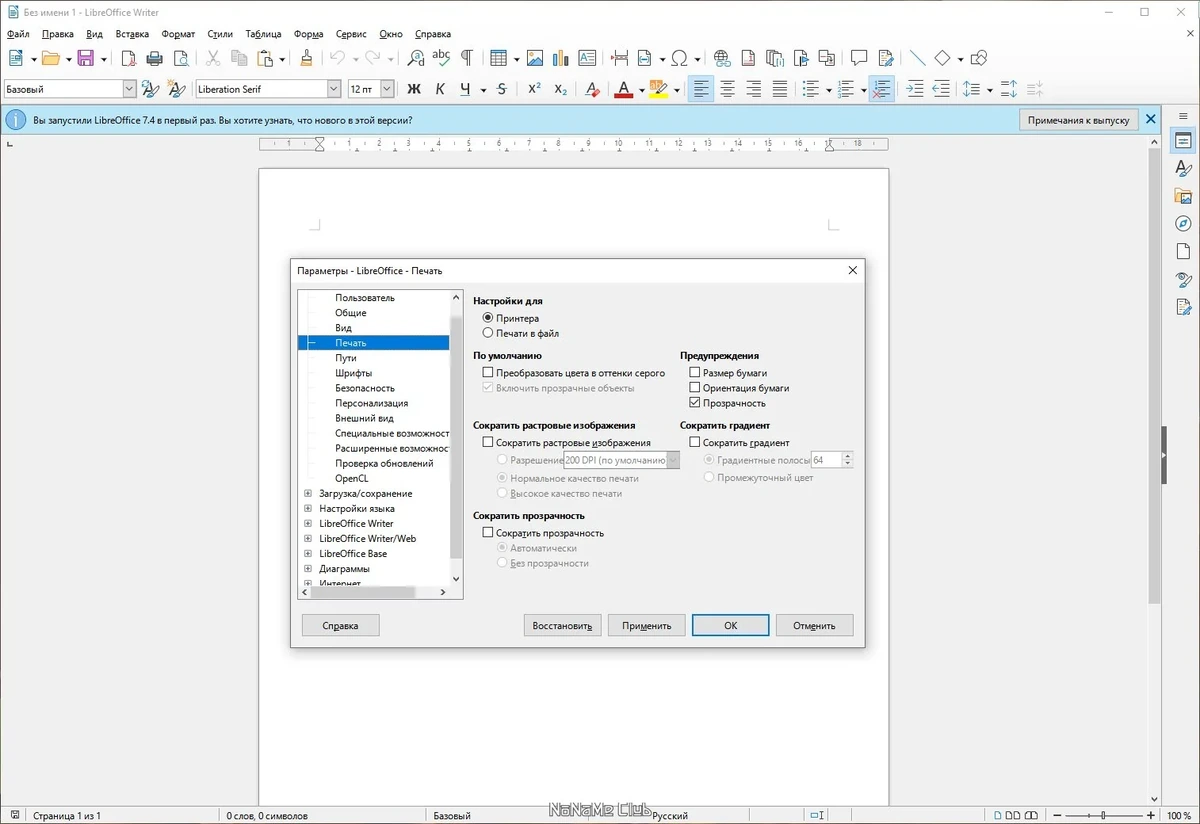Click the font color red swatch icon
The height and width of the screenshot is (824, 1200).
623,89
